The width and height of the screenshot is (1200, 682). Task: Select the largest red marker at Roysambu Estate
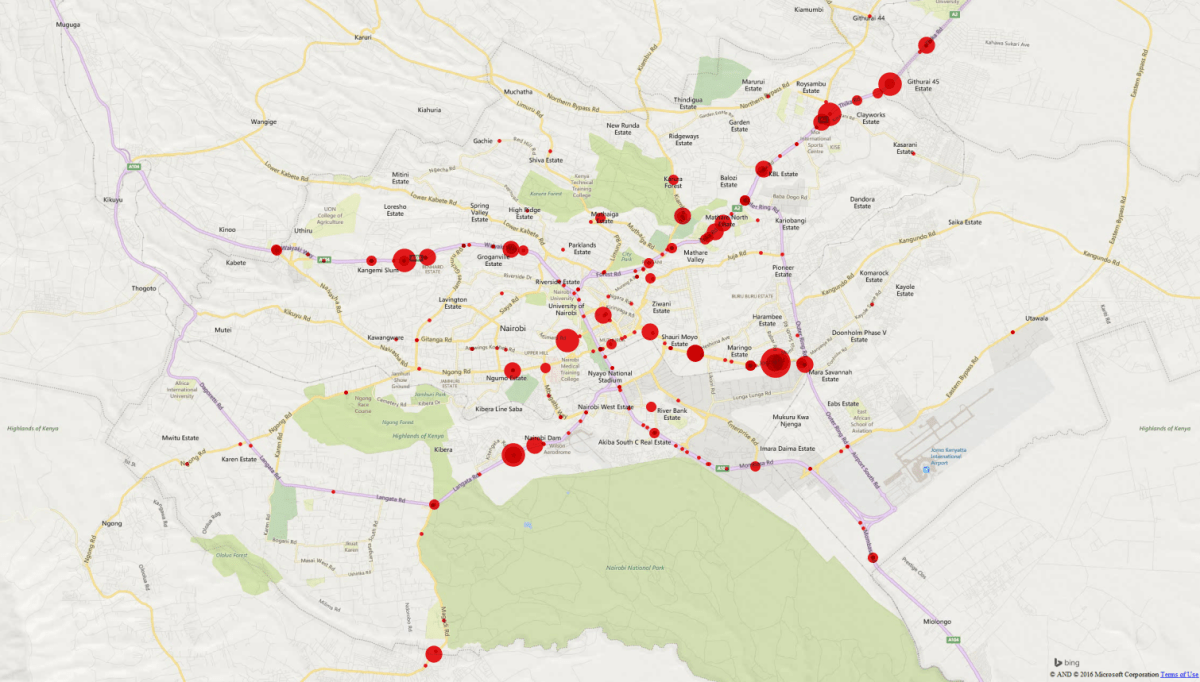(830, 112)
